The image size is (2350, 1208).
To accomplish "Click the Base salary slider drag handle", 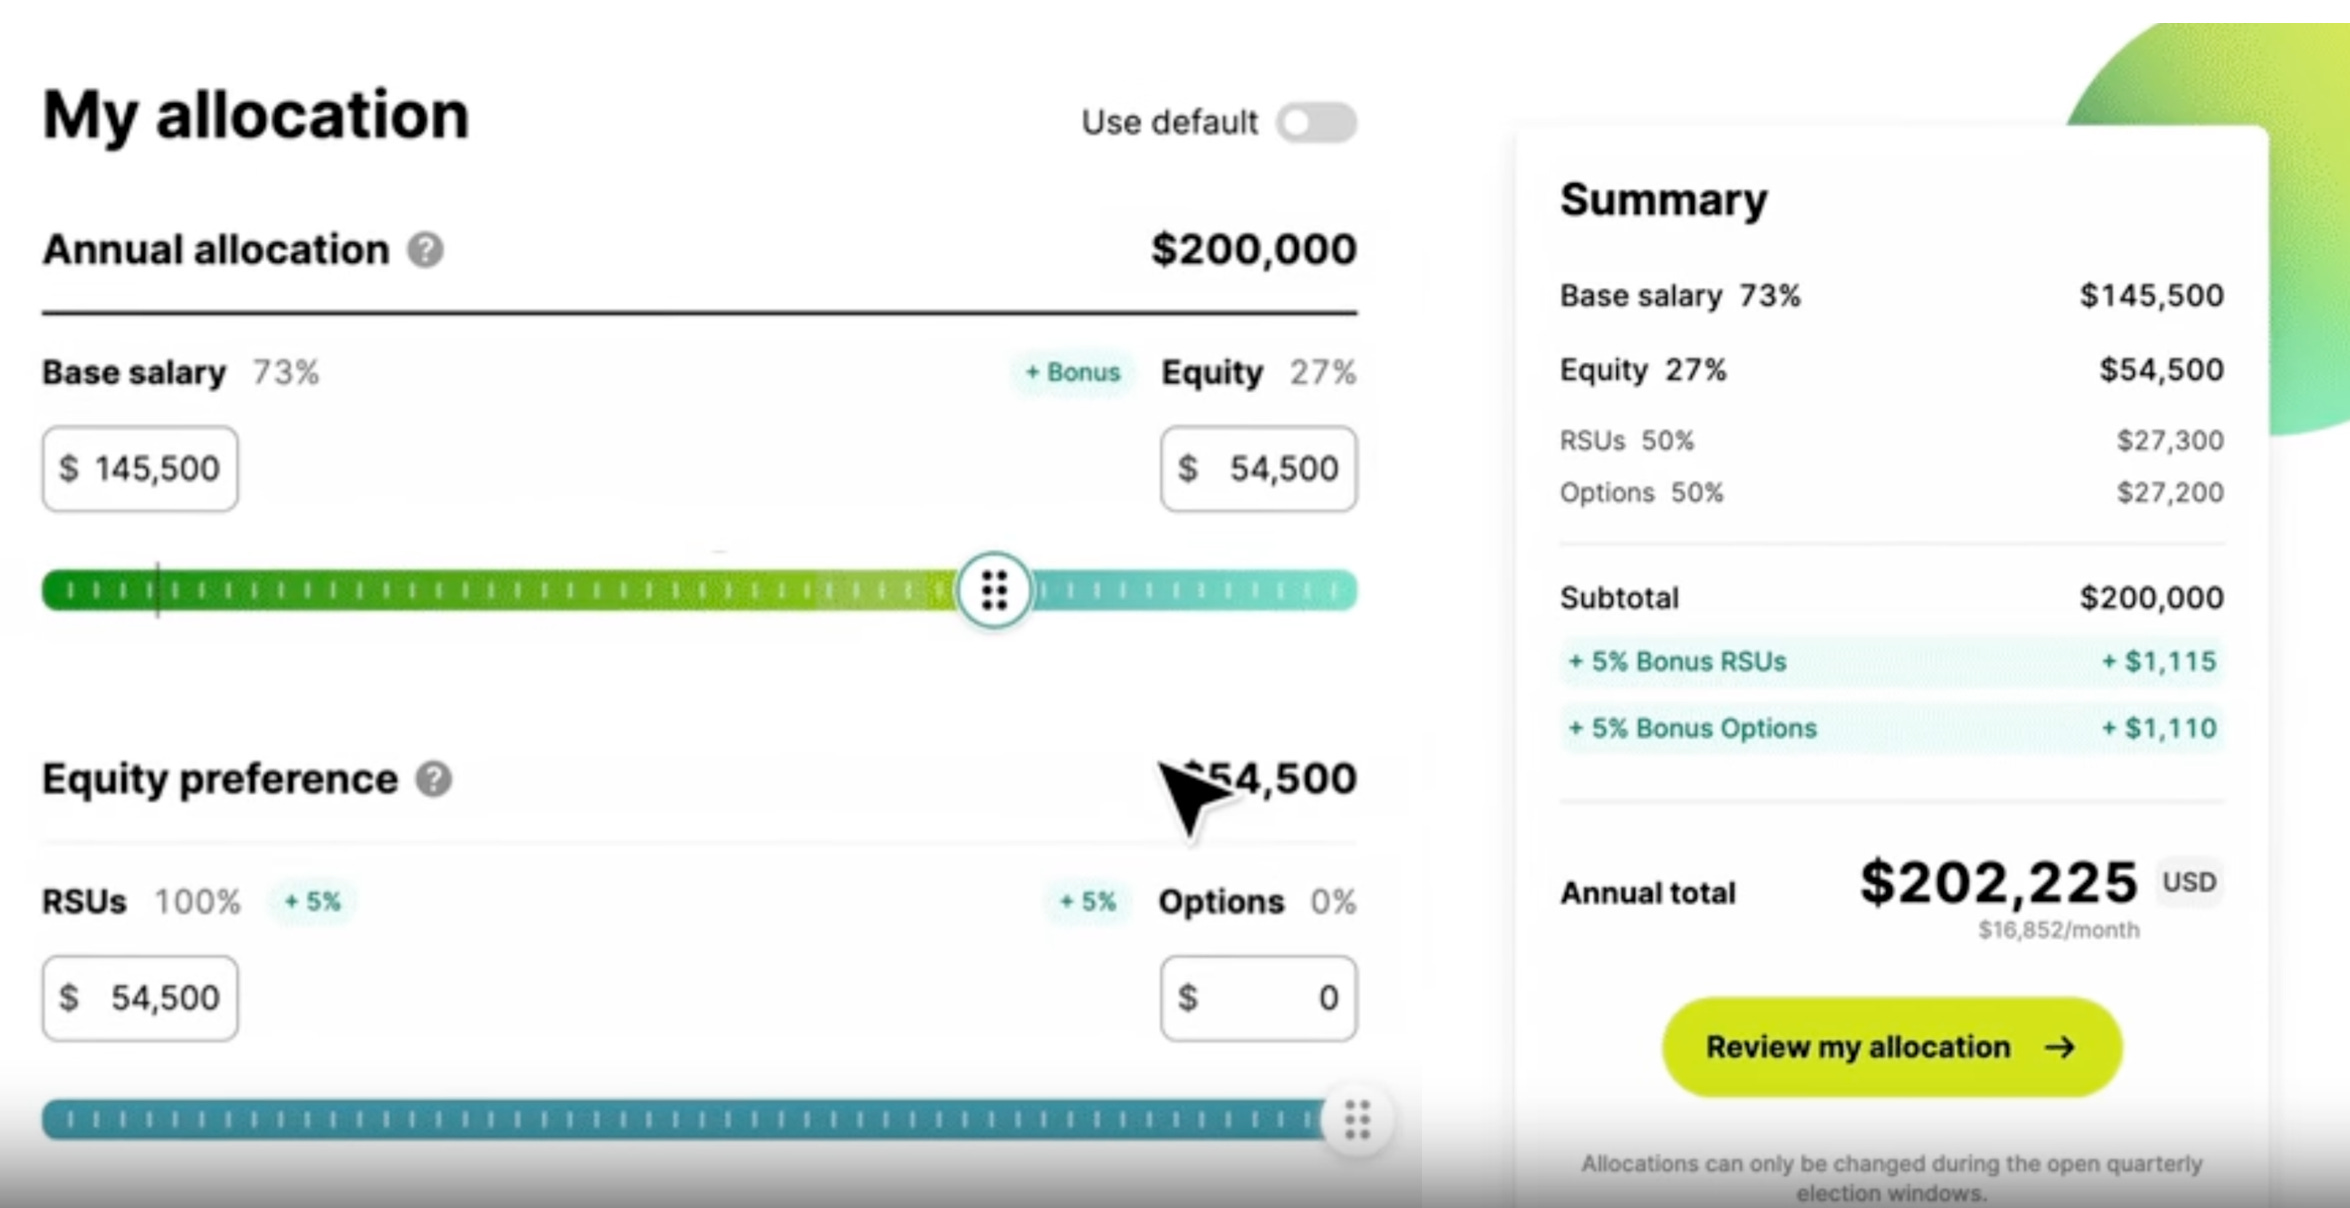I will [x=993, y=592].
